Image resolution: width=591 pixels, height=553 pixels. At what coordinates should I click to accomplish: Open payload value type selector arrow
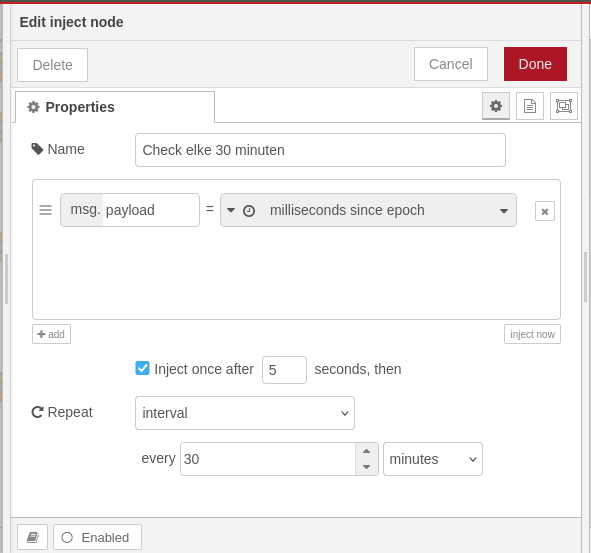231,210
